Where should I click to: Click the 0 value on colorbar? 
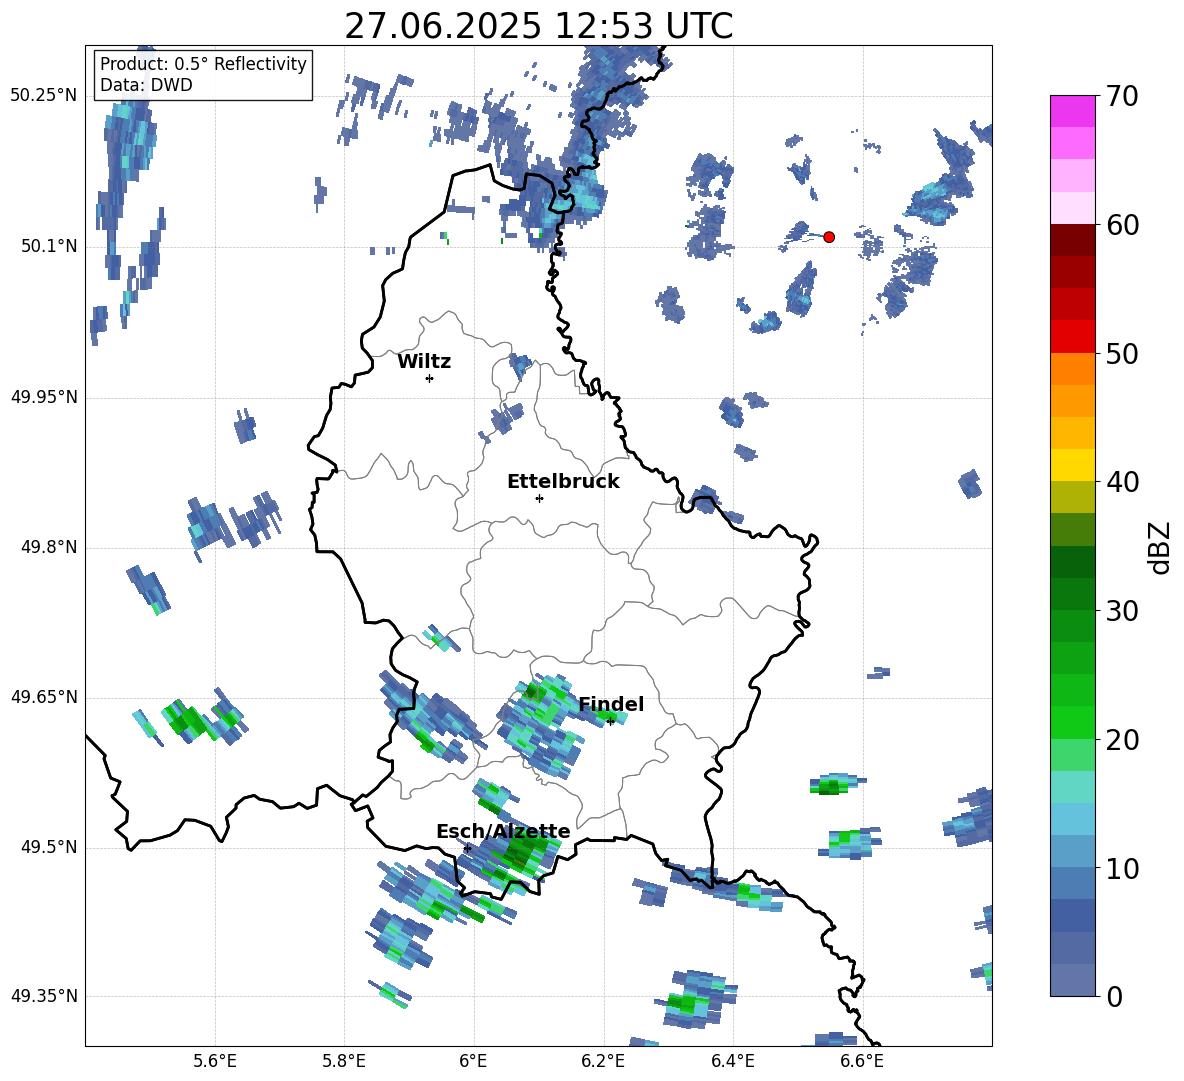(x=1114, y=997)
